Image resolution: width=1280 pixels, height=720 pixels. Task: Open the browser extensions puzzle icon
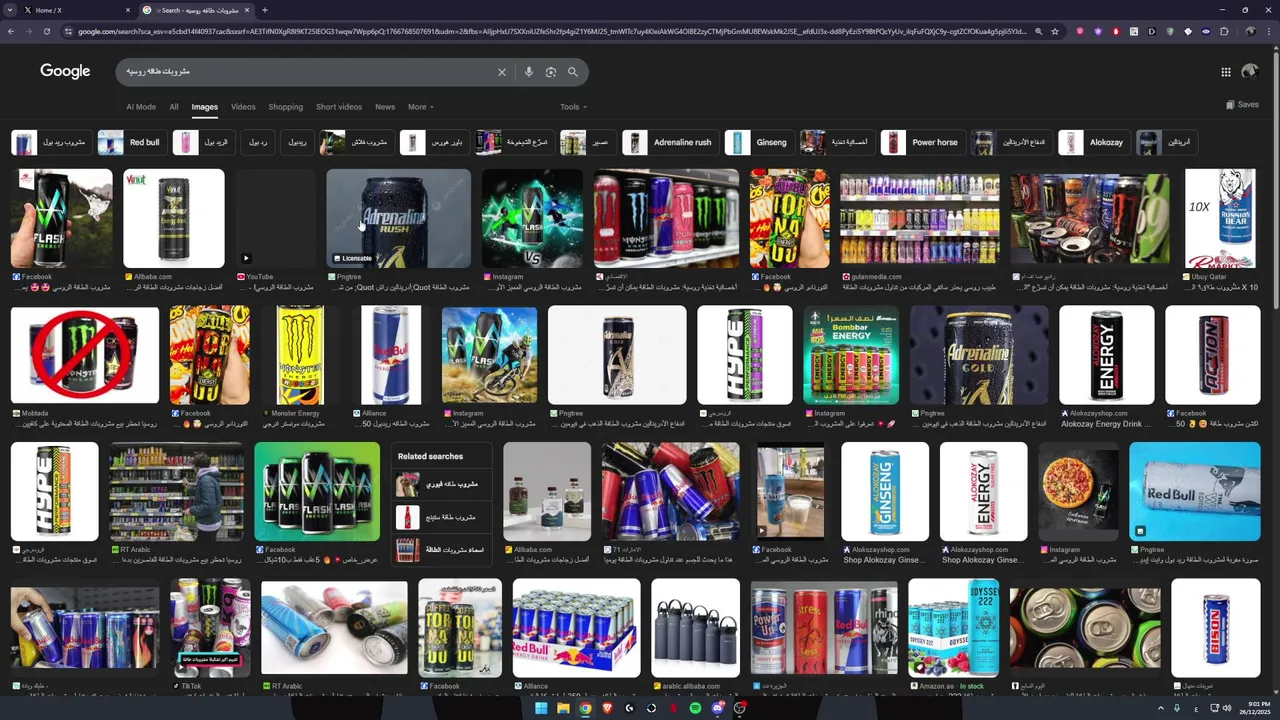(1224, 31)
